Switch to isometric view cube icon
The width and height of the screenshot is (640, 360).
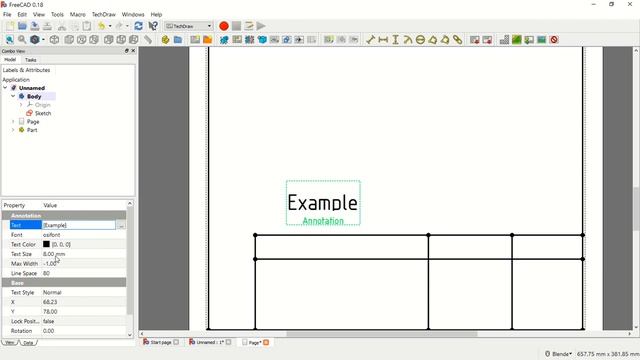click(x=54, y=40)
